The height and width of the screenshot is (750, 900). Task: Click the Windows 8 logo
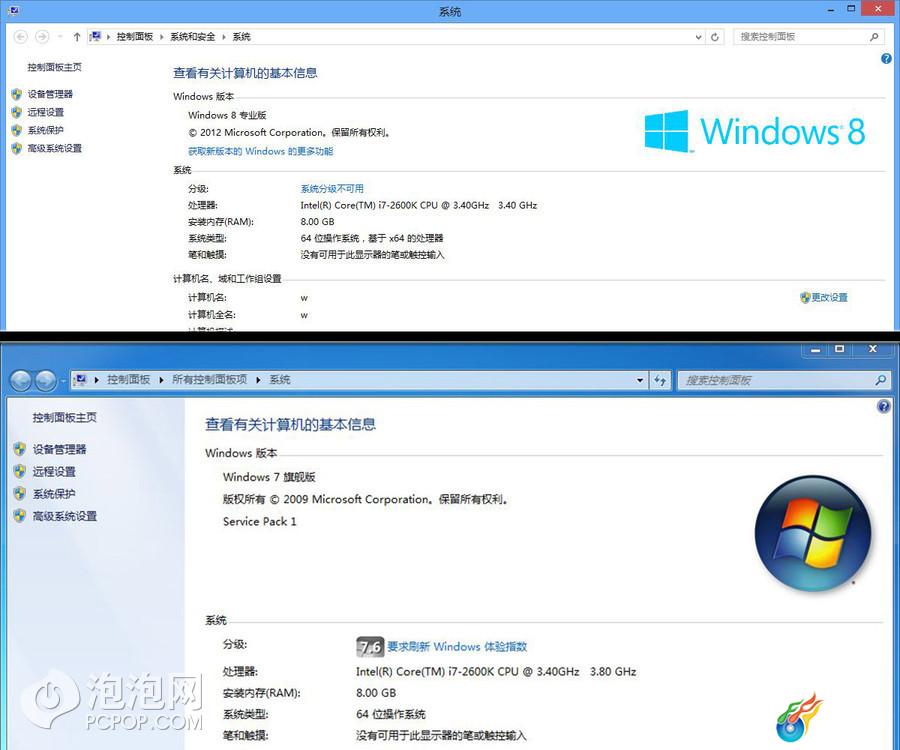click(755, 131)
